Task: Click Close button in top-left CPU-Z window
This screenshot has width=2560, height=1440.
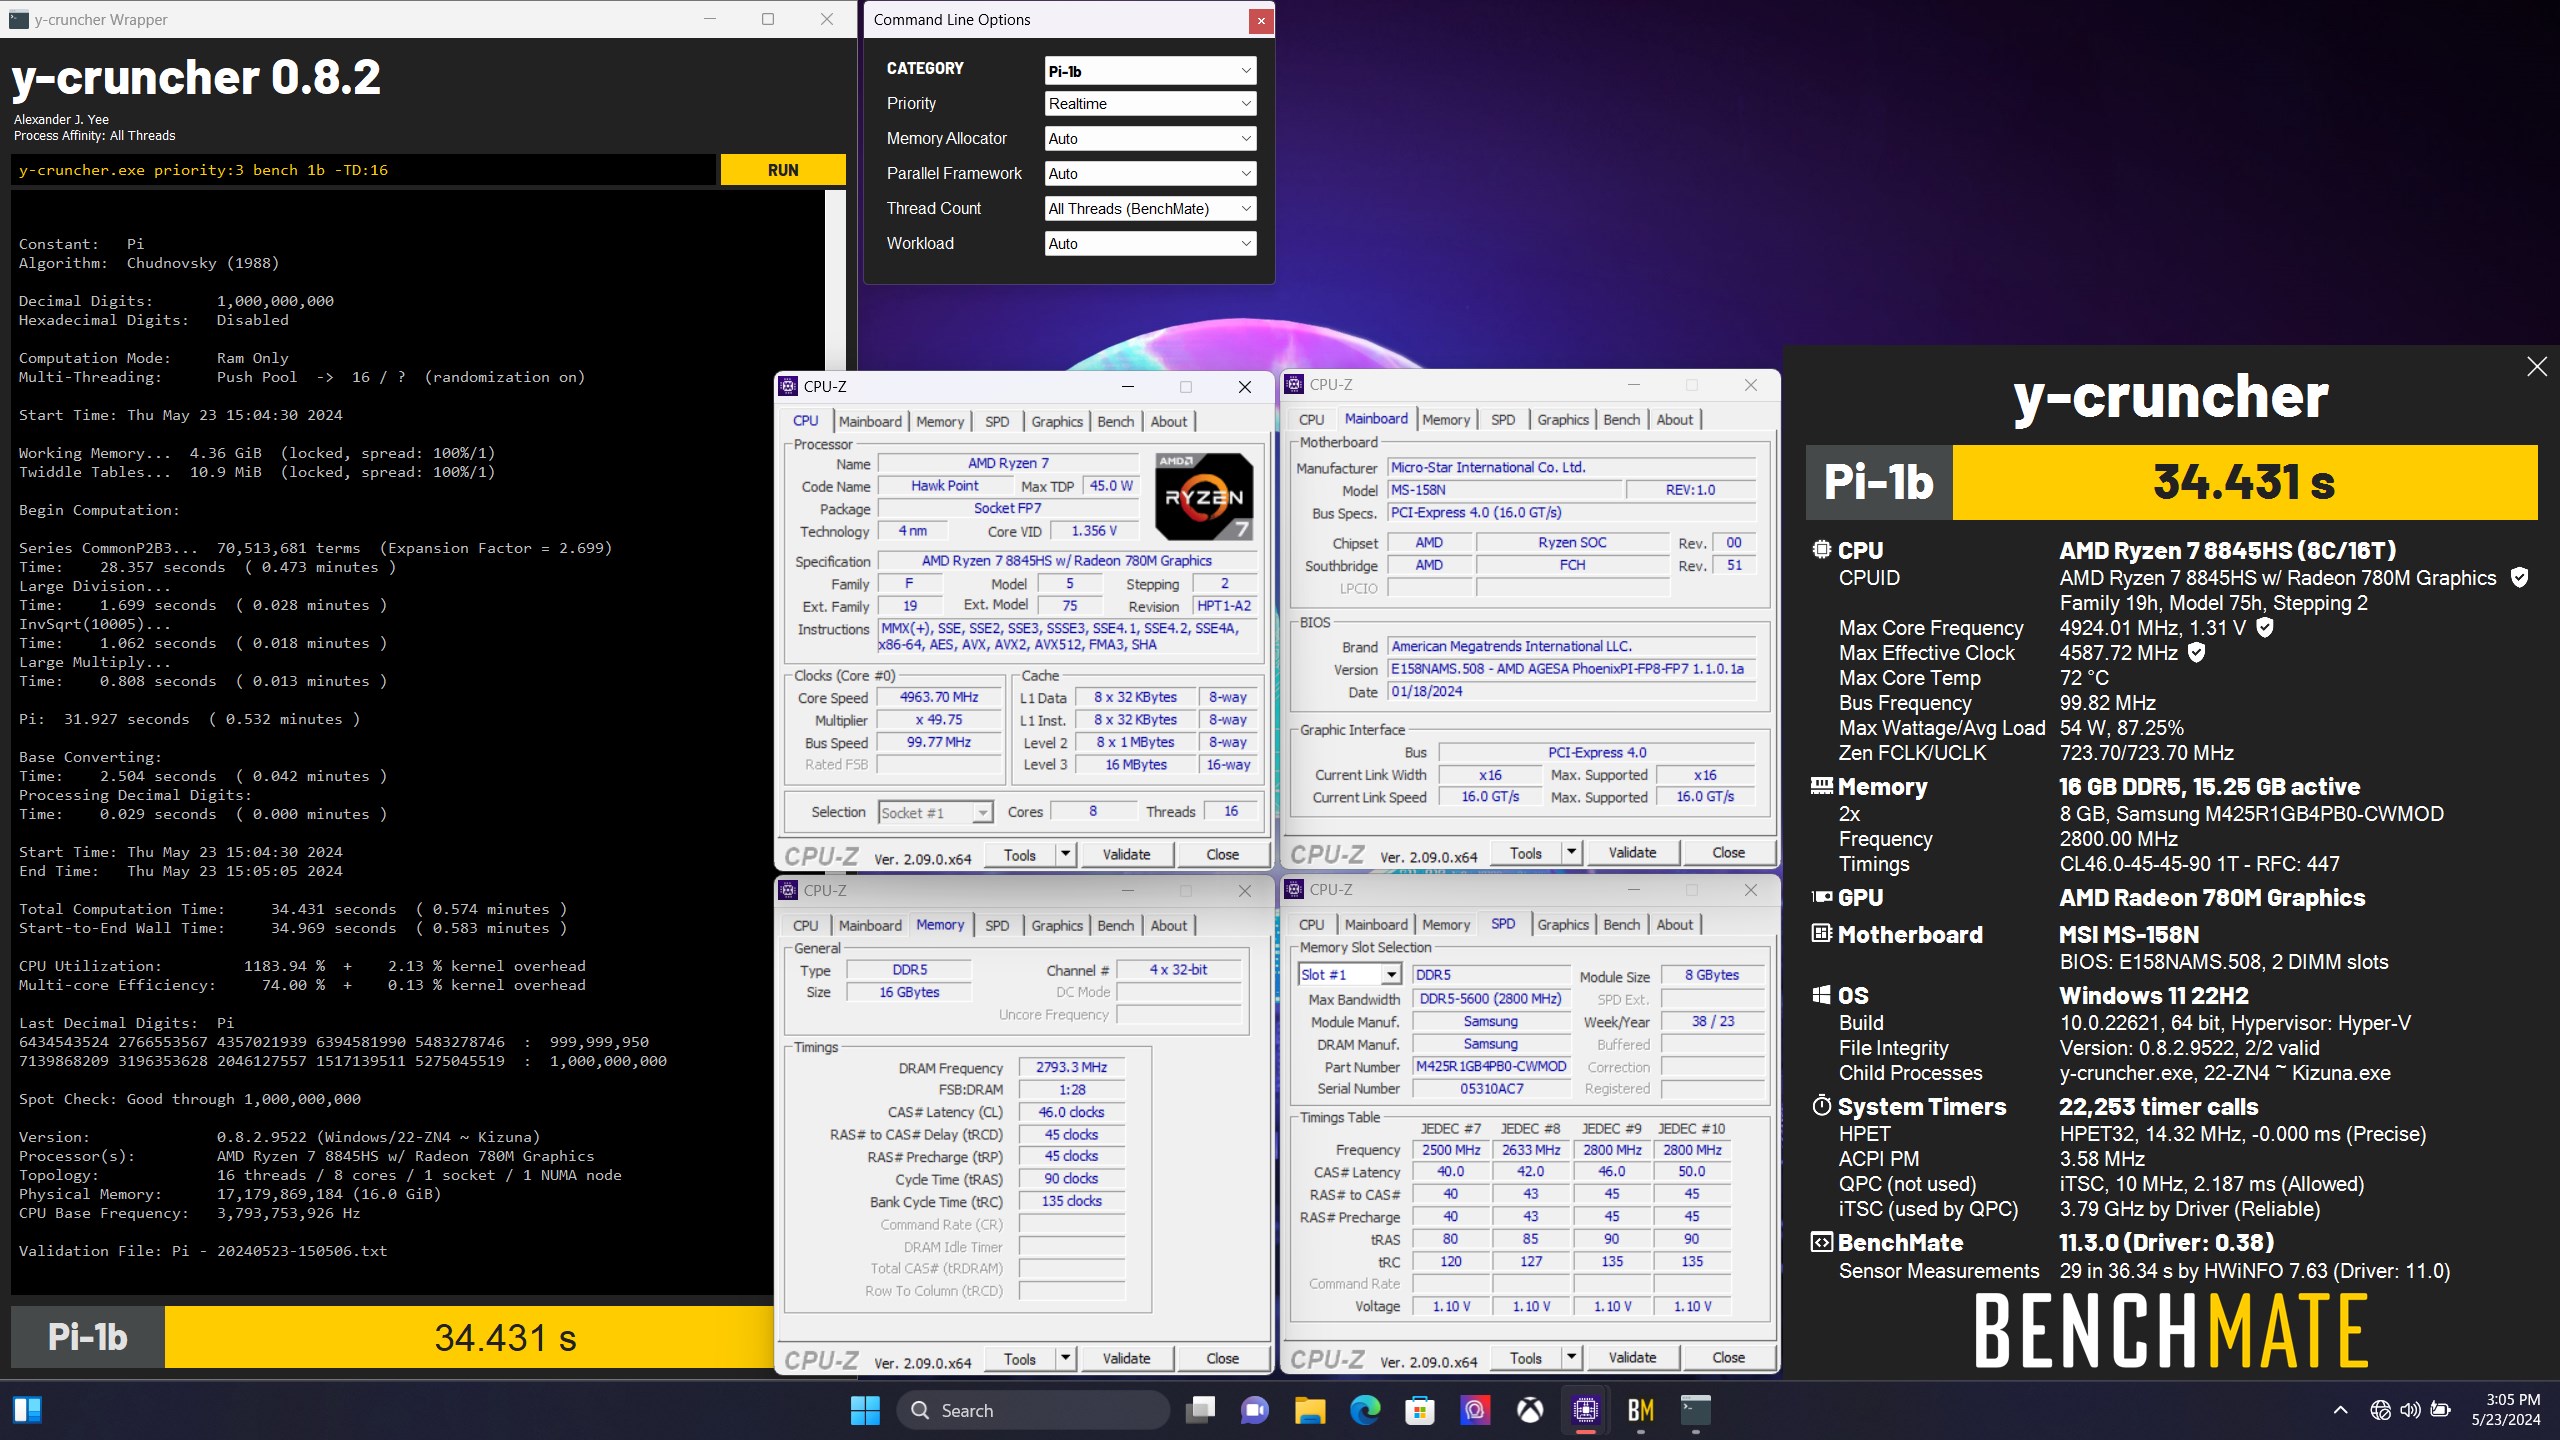Action: click(x=1222, y=855)
